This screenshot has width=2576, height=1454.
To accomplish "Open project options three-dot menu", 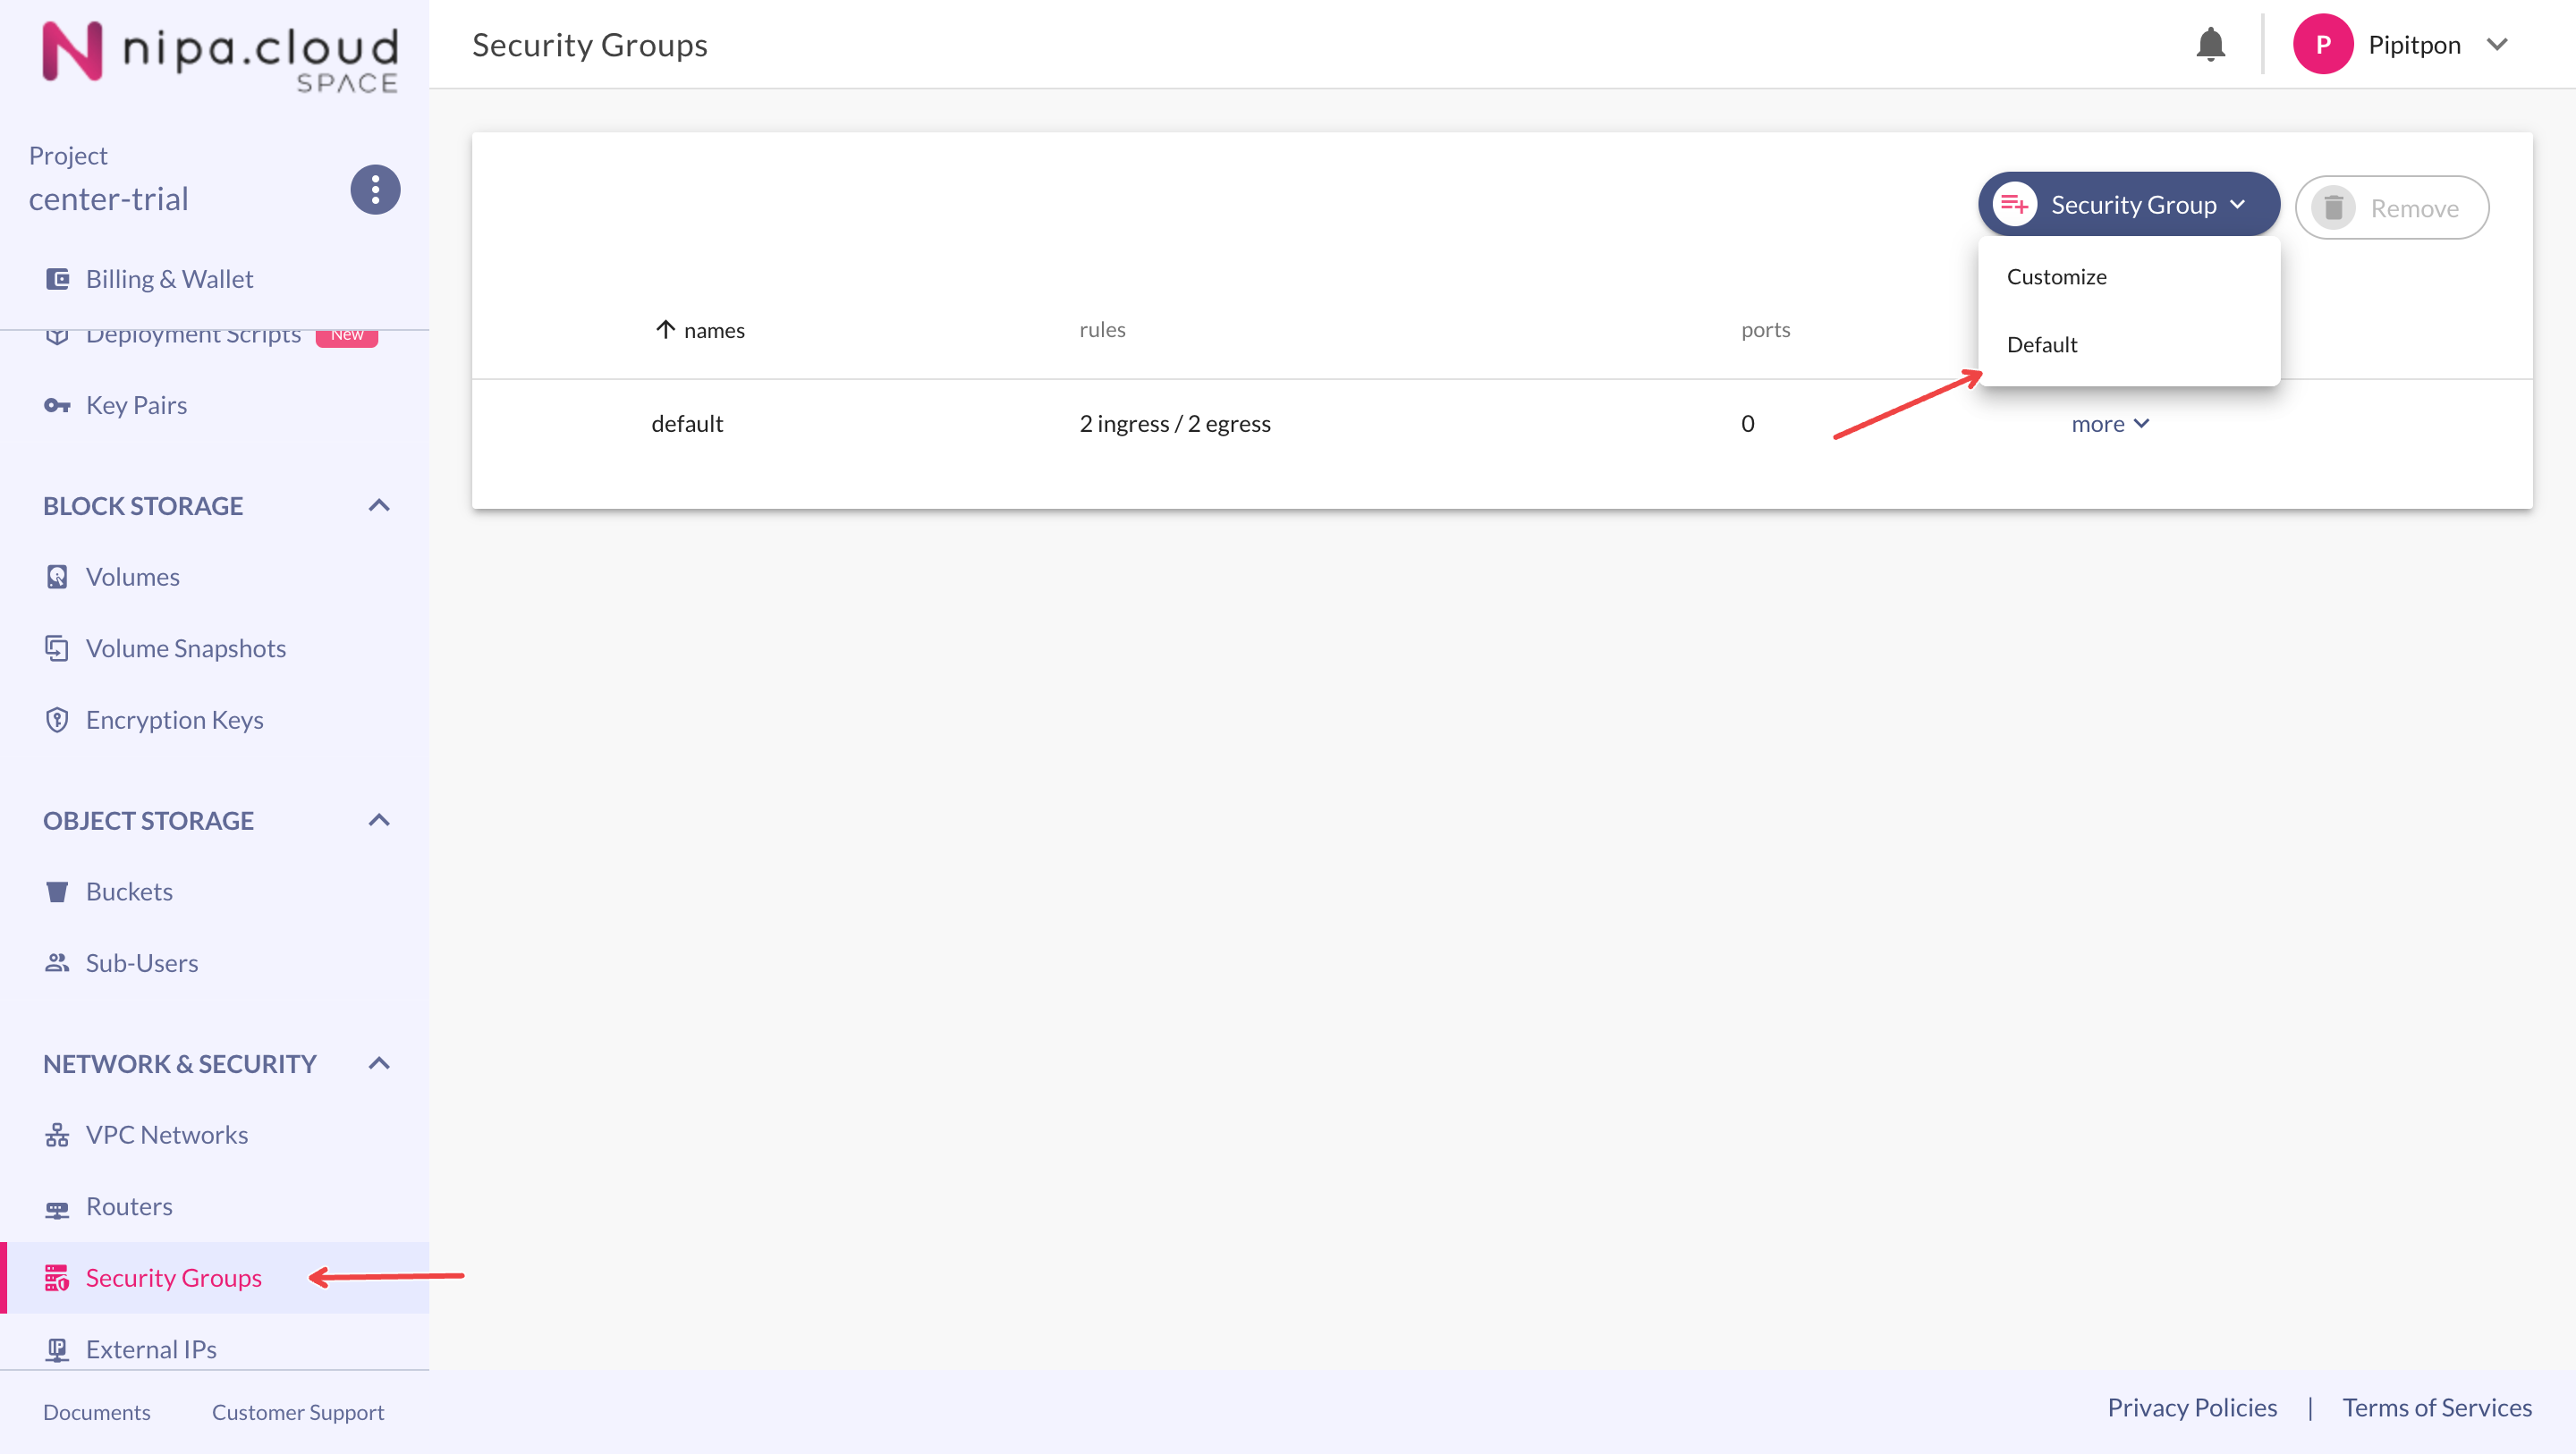I will tap(375, 189).
